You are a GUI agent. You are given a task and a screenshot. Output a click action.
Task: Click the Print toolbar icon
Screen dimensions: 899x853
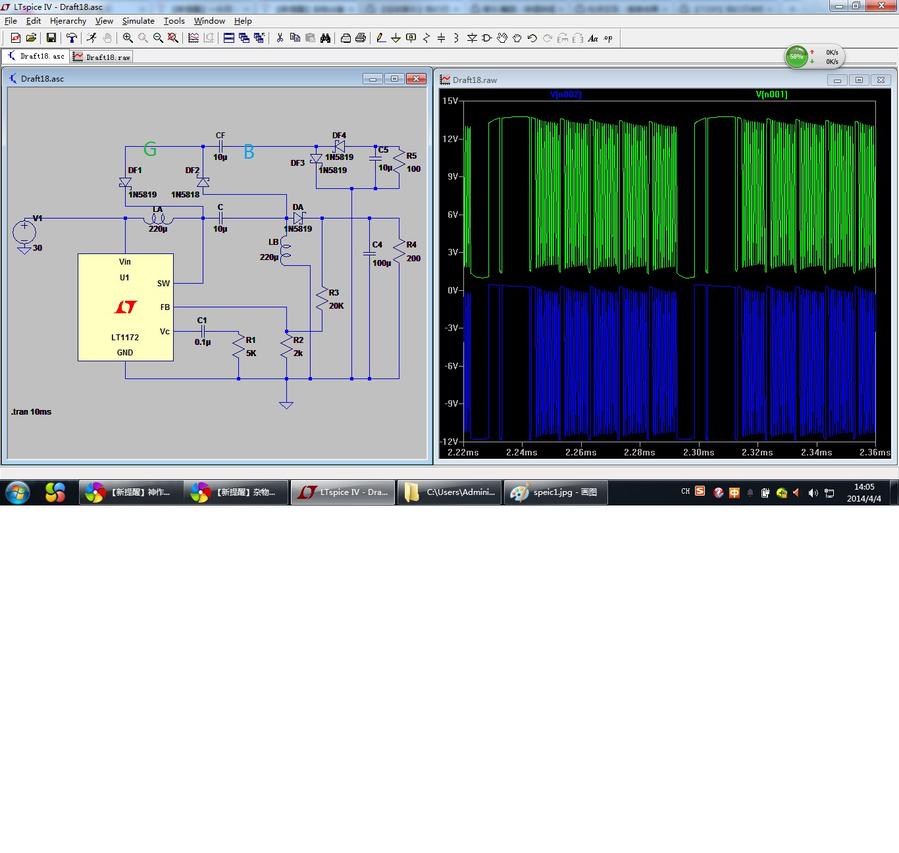(x=361, y=38)
